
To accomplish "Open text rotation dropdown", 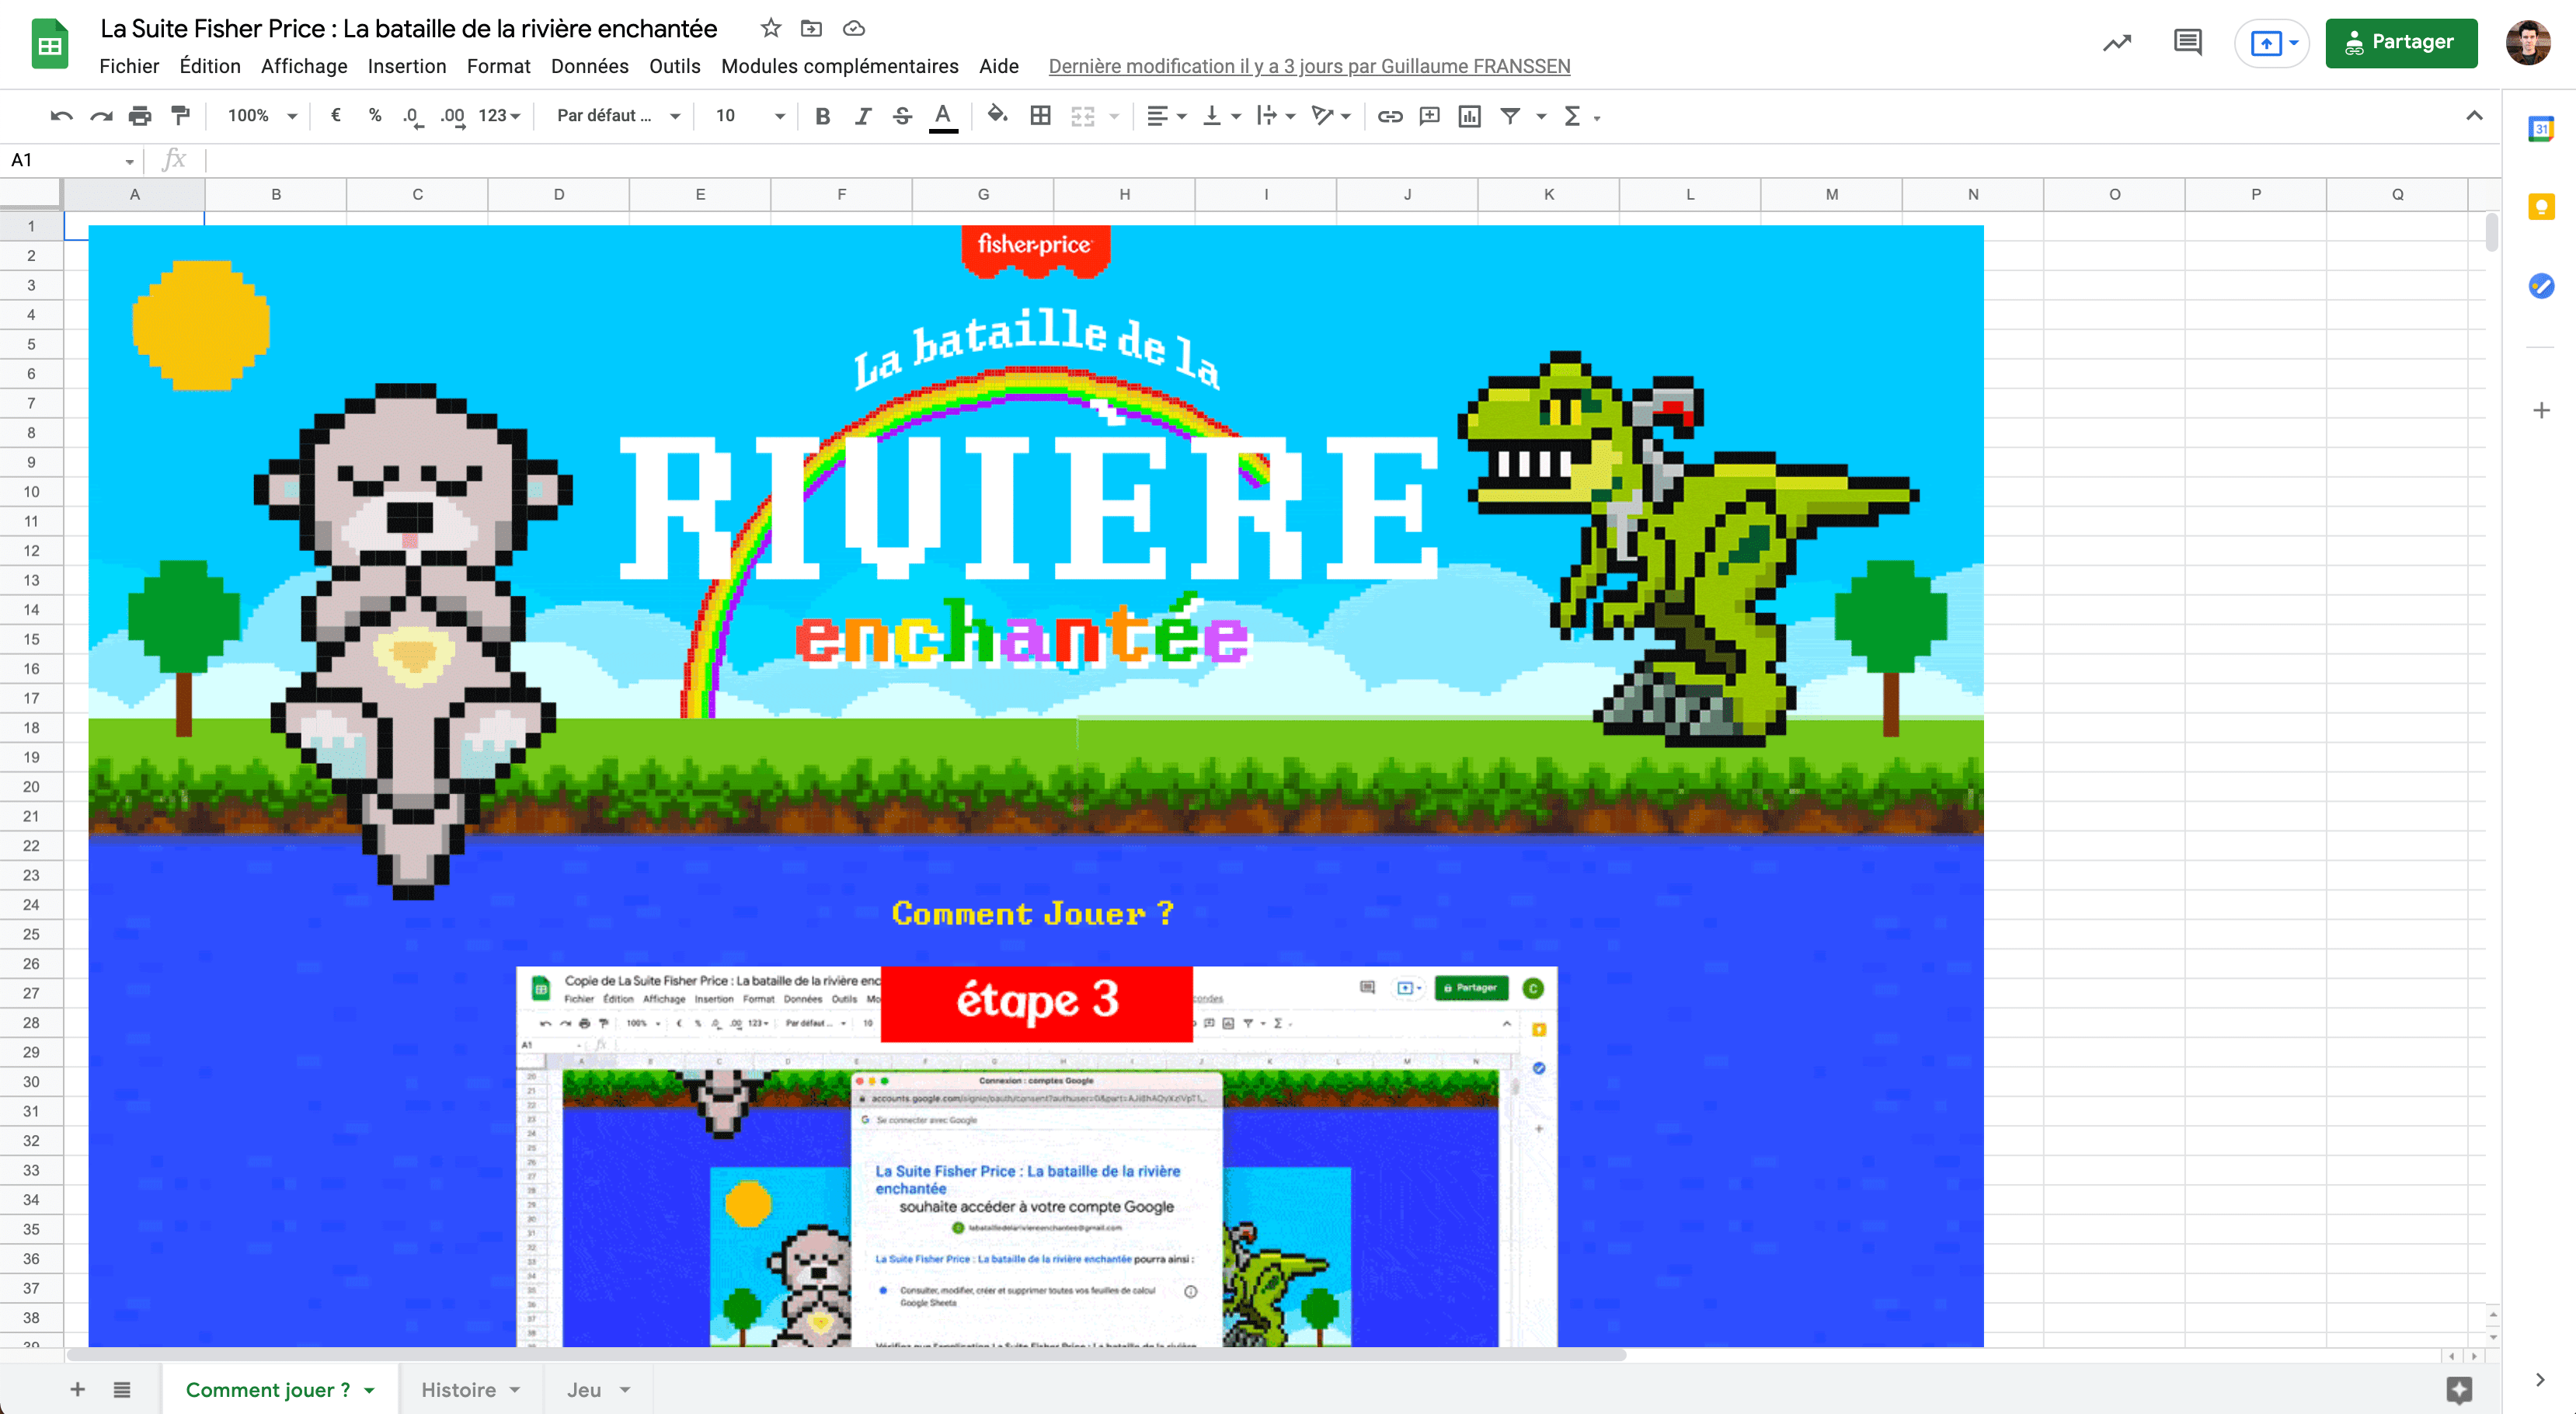I will 1331,116.
